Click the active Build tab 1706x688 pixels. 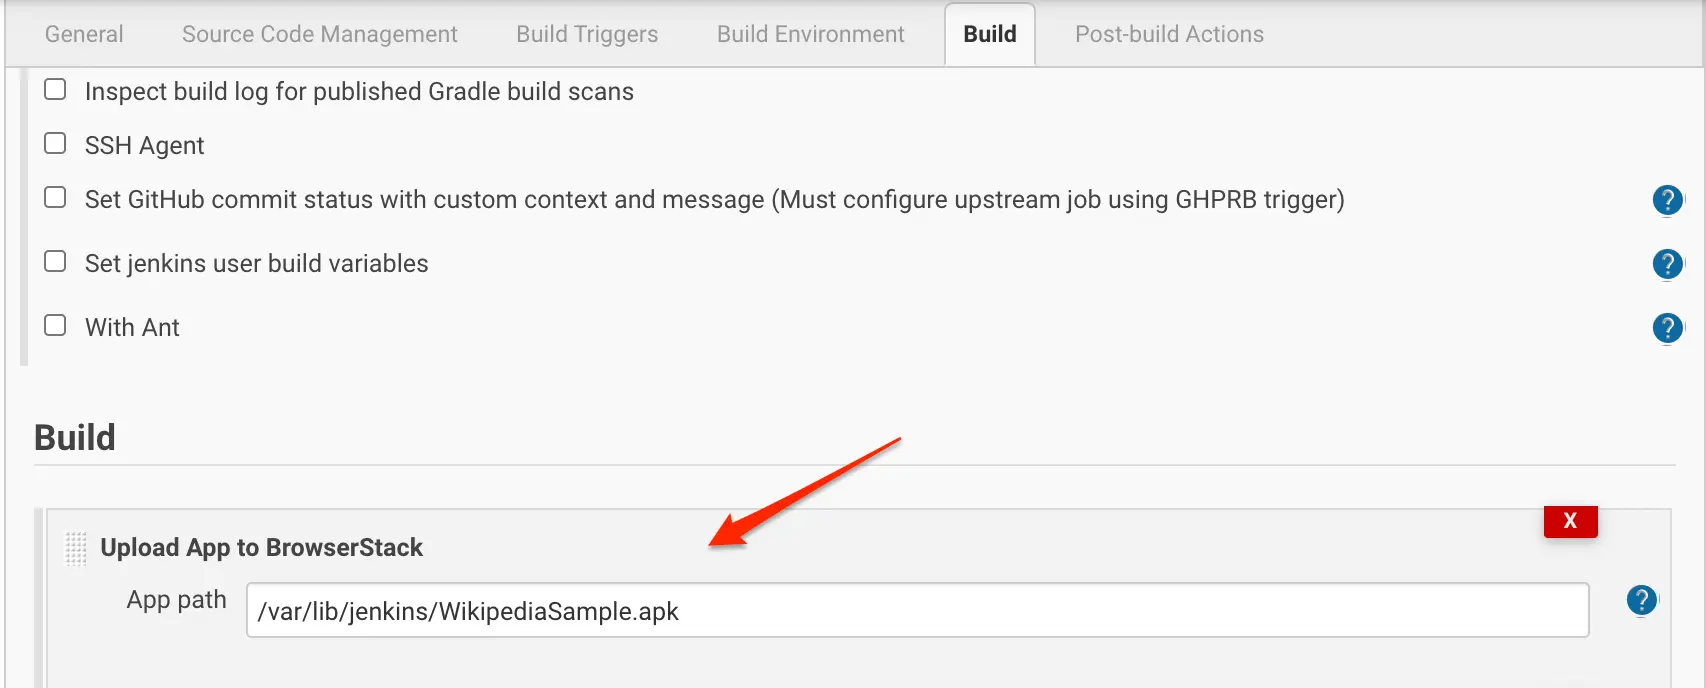(990, 34)
